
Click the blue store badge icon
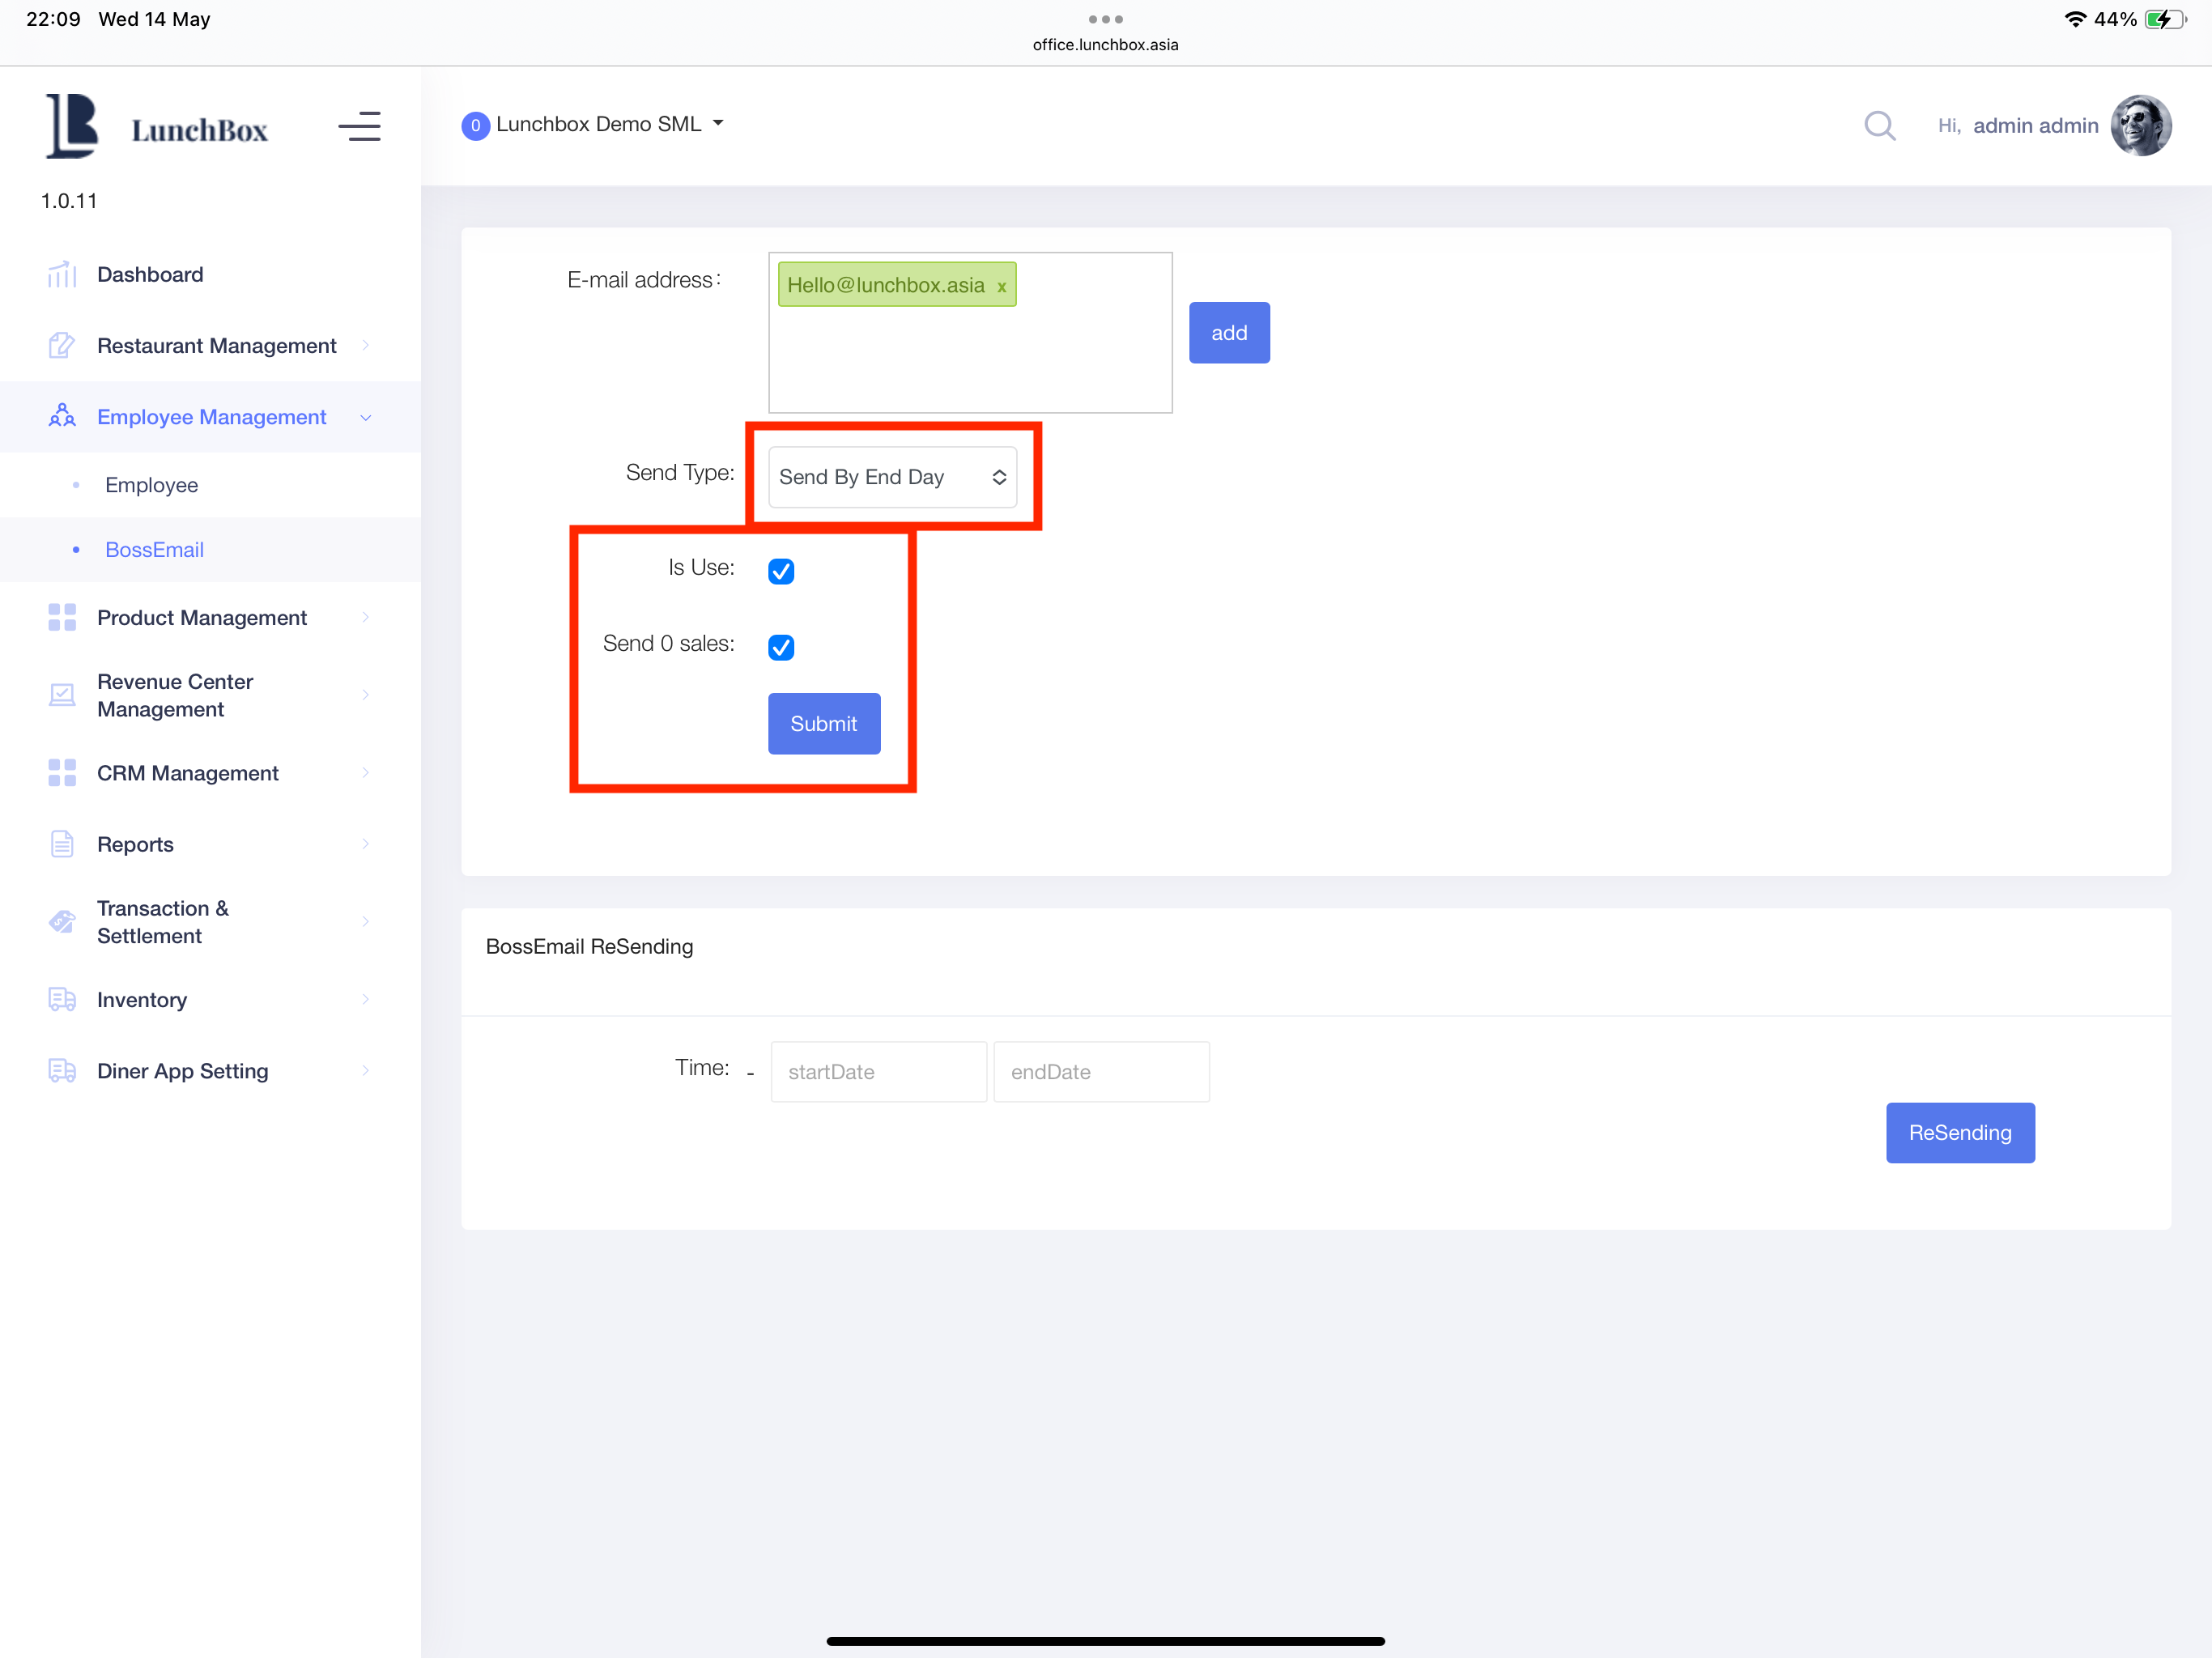(x=475, y=125)
